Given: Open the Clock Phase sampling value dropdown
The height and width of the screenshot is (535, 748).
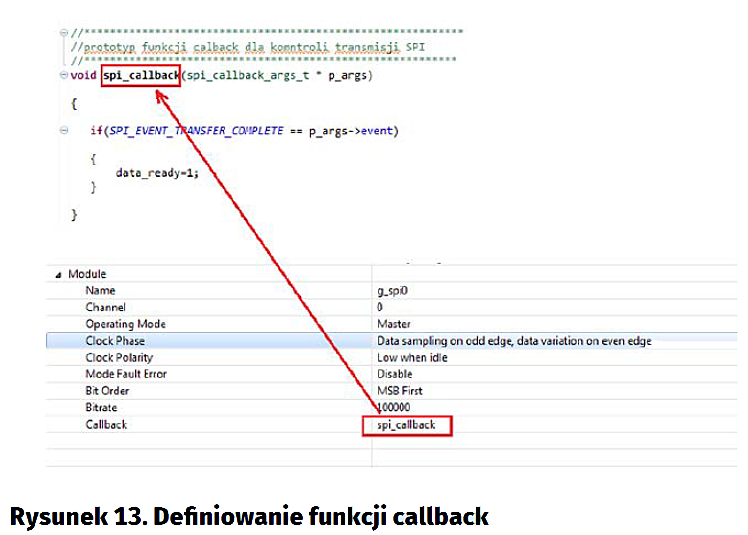Looking at the screenshot, I should pyautogui.click(x=513, y=341).
